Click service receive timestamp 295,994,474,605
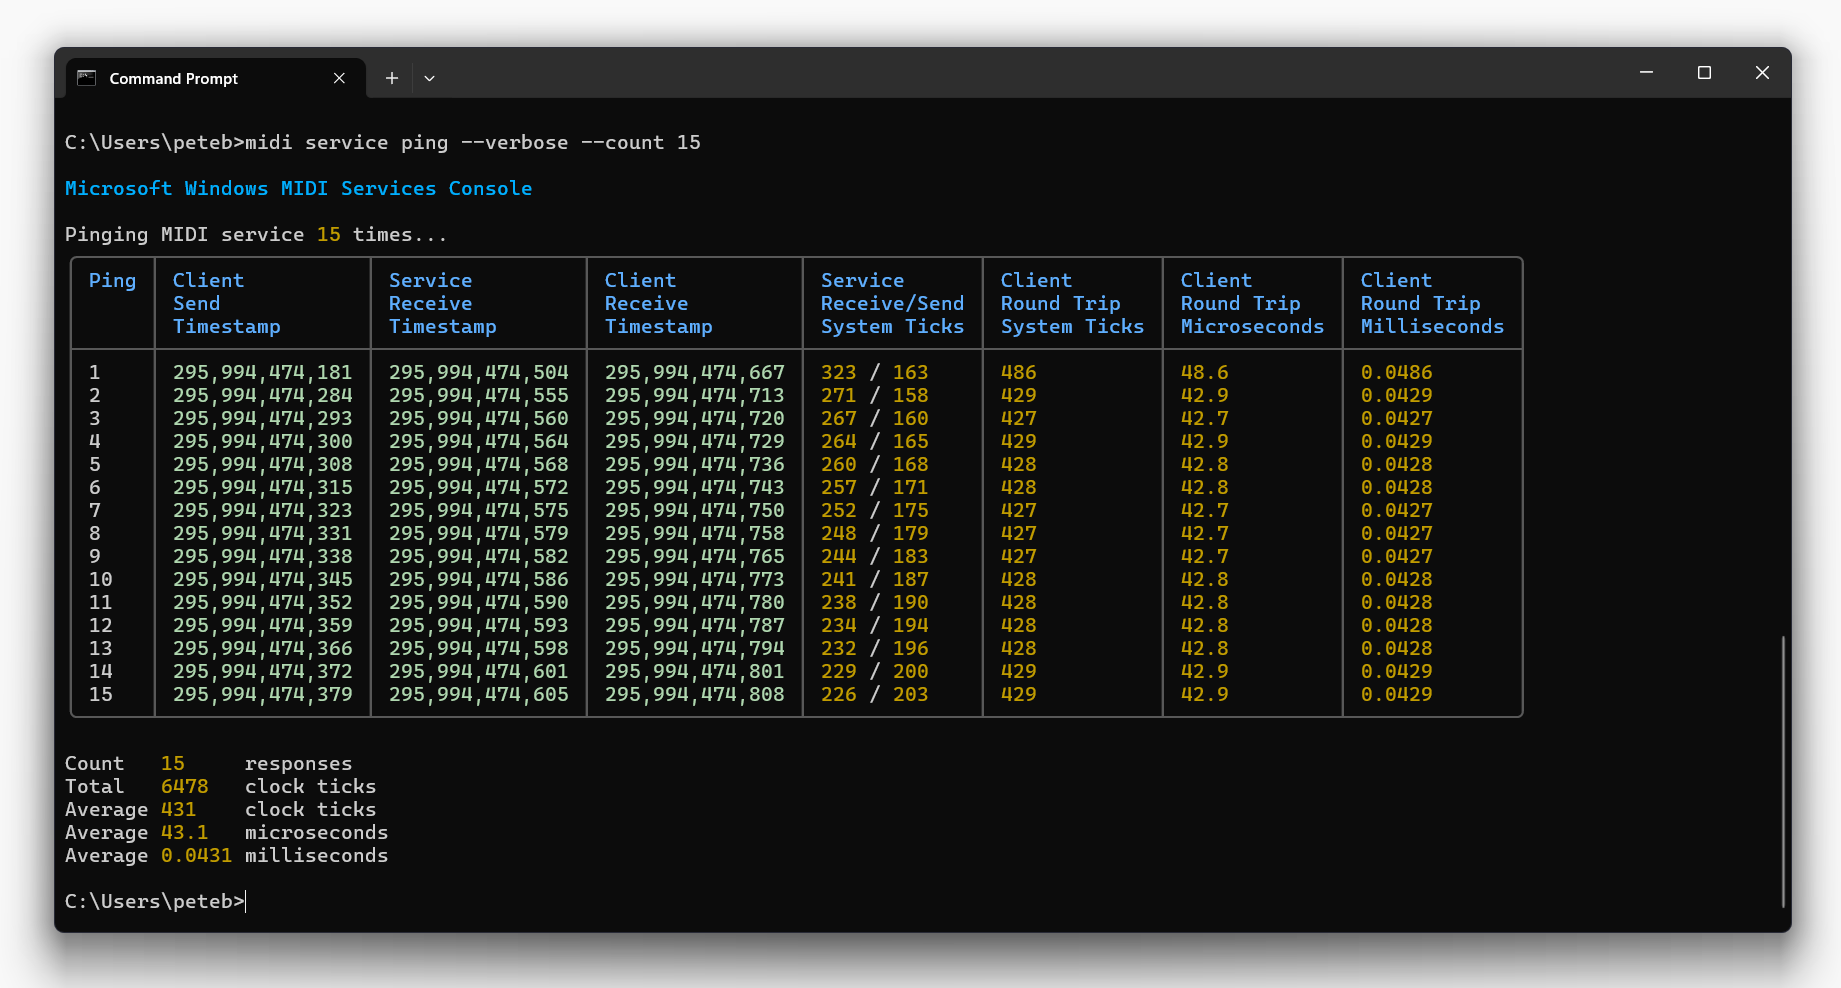The image size is (1841, 988). pos(479,695)
